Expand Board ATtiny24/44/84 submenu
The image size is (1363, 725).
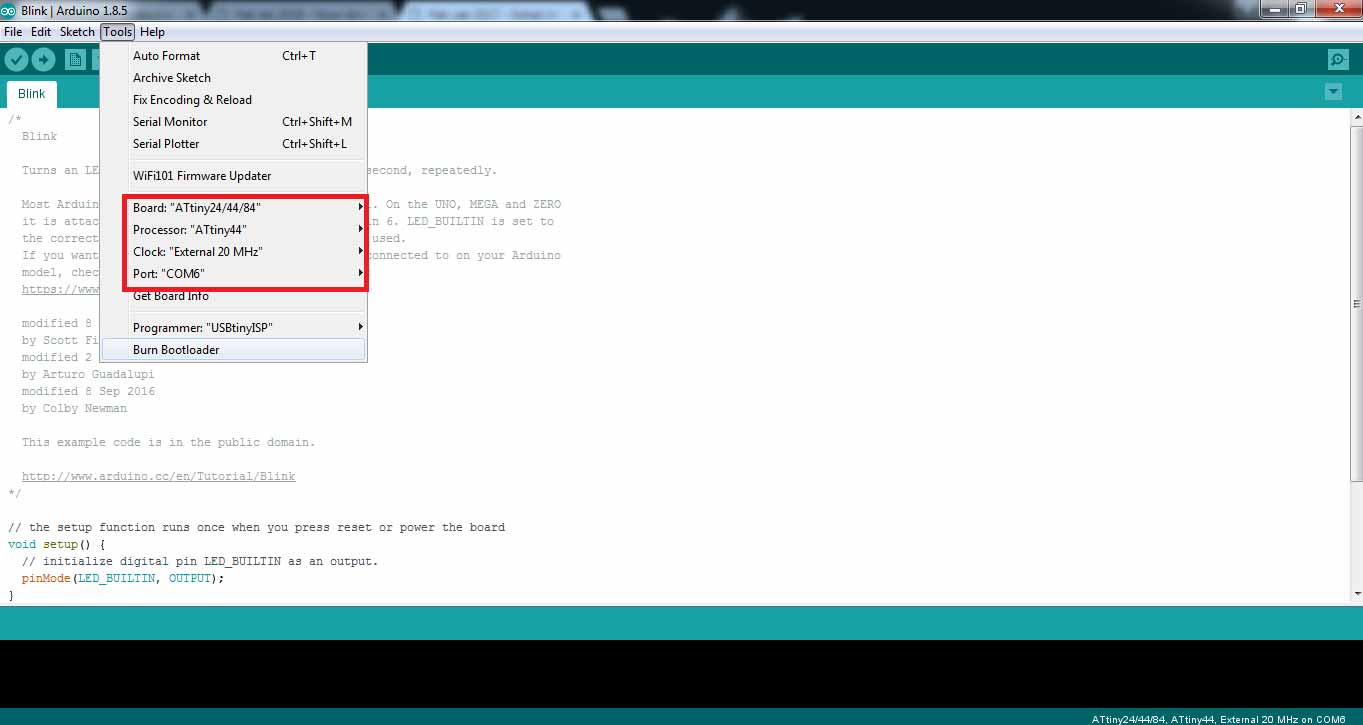click(234, 208)
